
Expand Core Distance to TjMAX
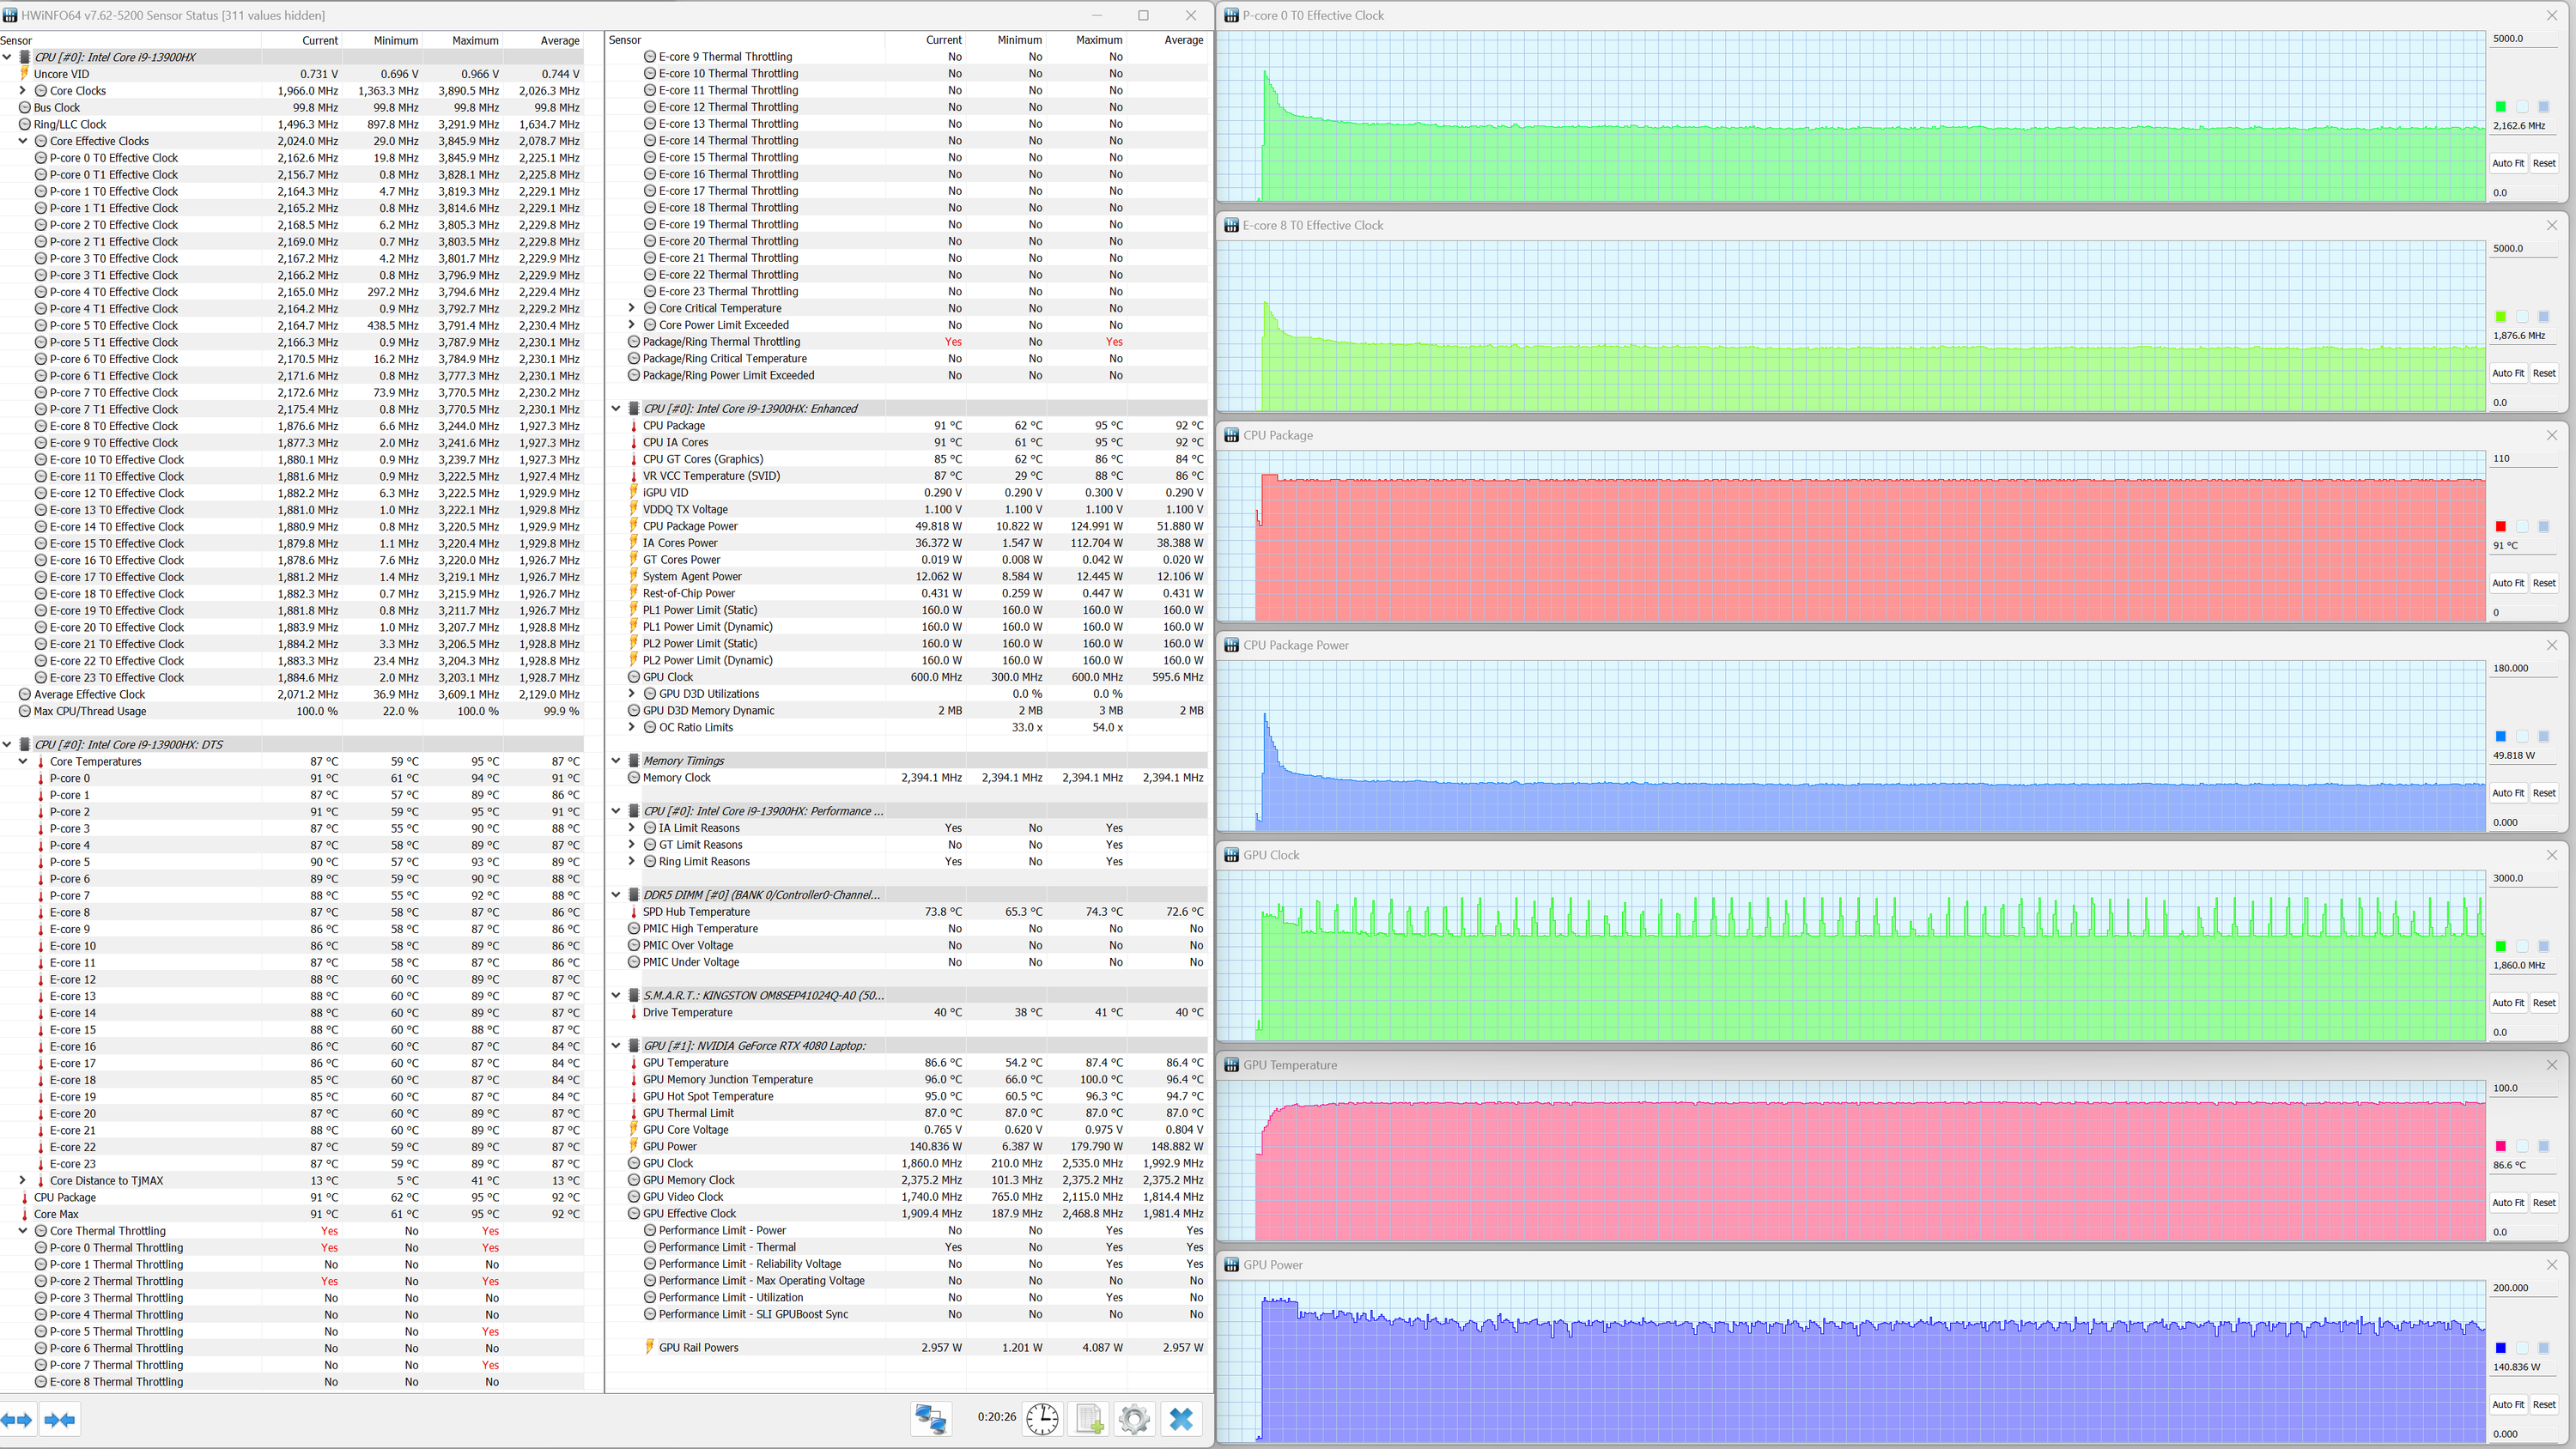click(23, 1180)
